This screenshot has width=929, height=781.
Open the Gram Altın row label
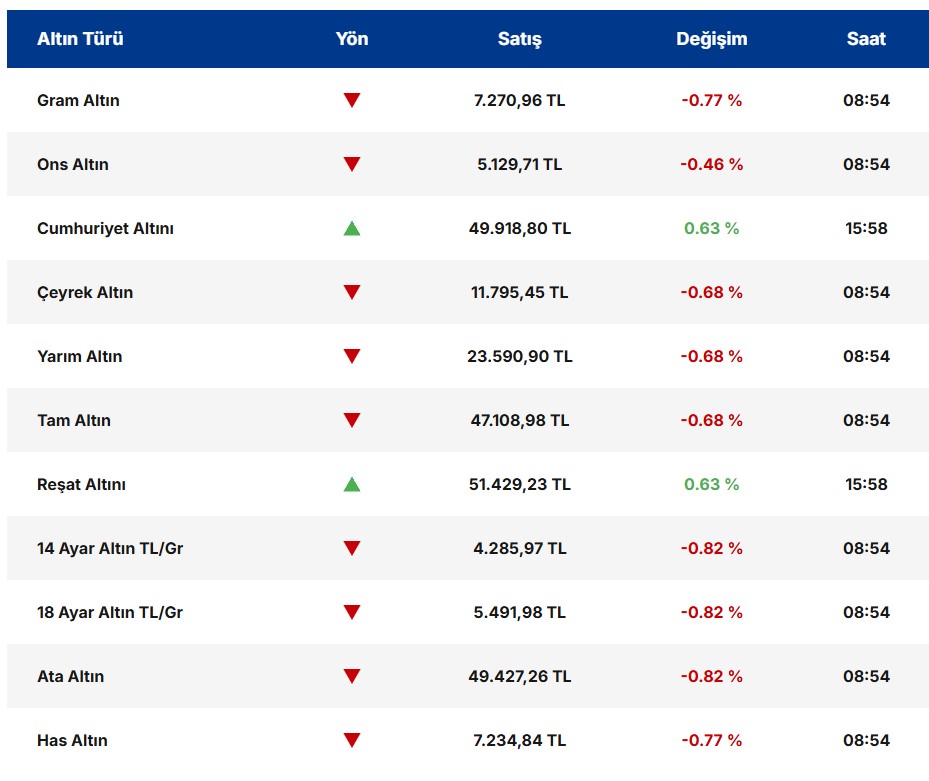coord(78,100)
